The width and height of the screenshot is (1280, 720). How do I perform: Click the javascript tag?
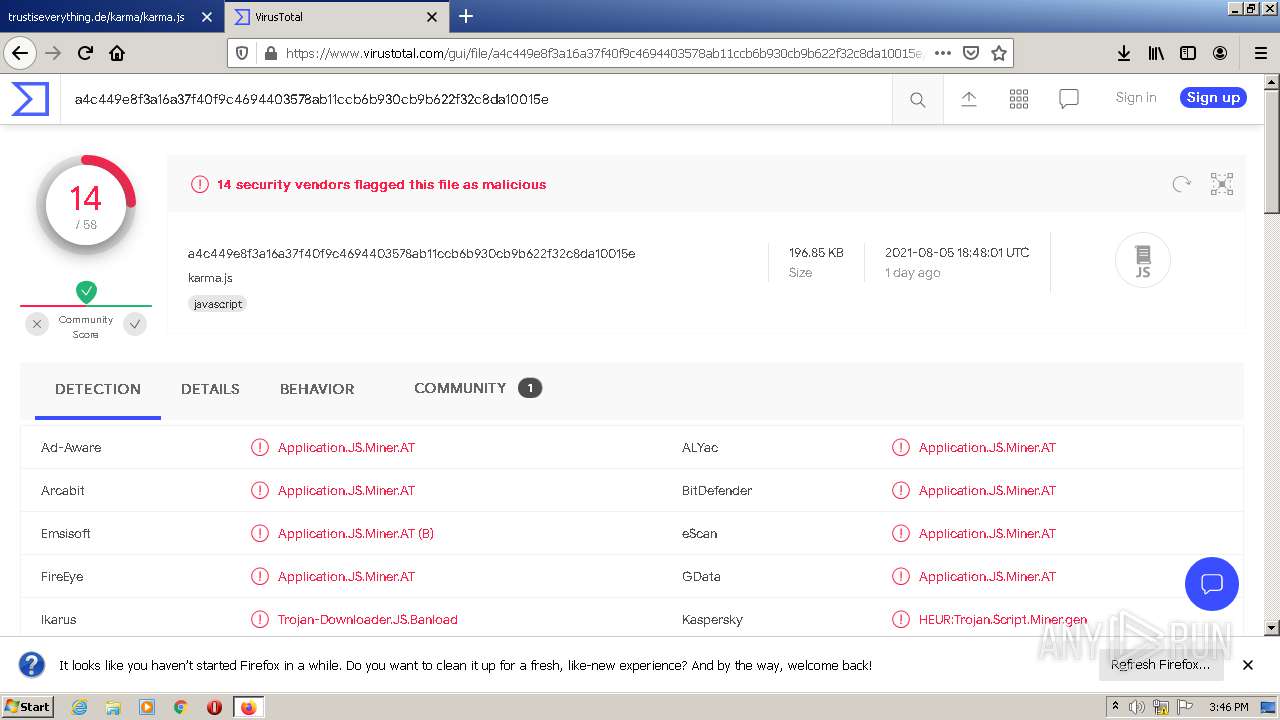coord(218,304)
